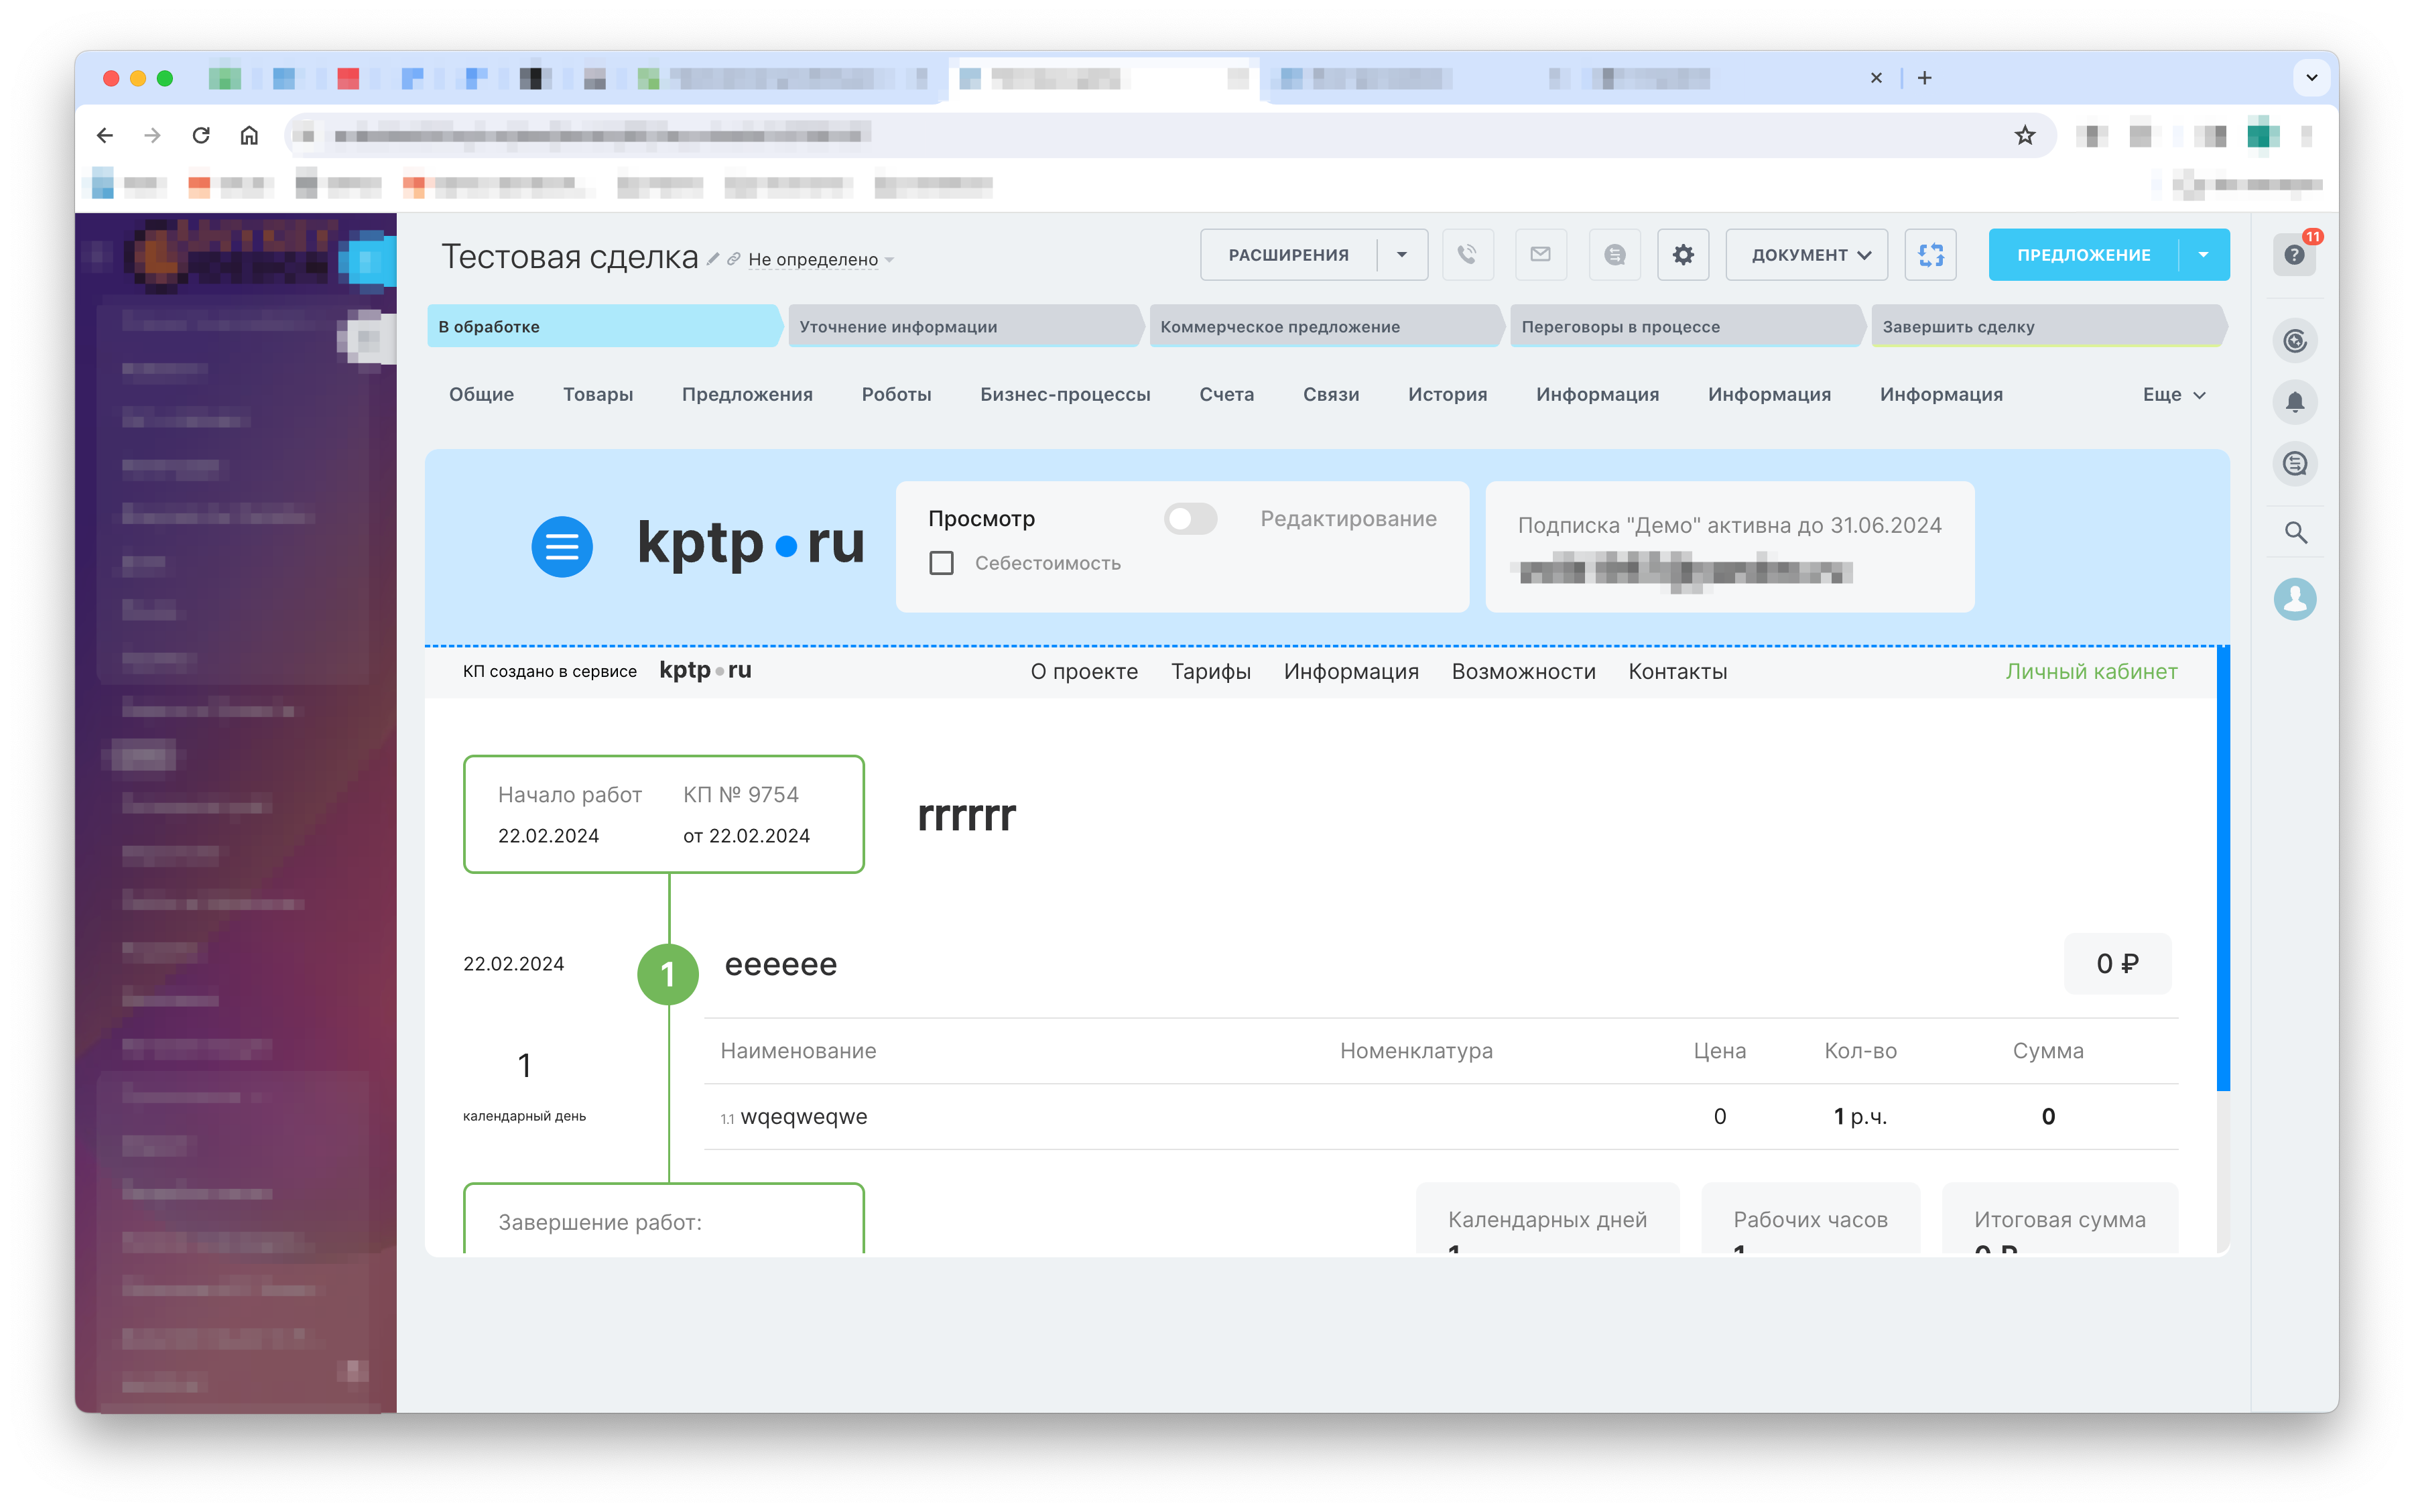
Task: Open the Бизнес-процессы tab
Action: tap(1065, 395)
